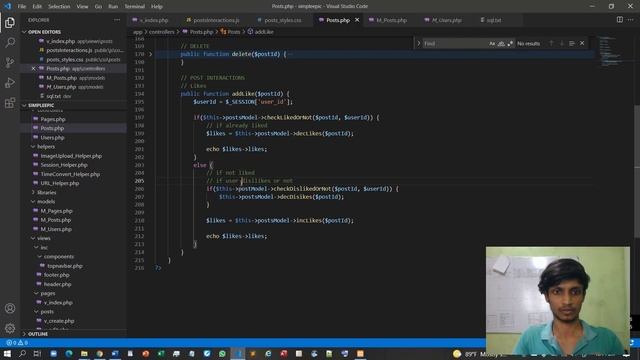This screenshot has width=640, height=360.
Task: Open the Explorer view in activity bar
Action: [10, 22]
